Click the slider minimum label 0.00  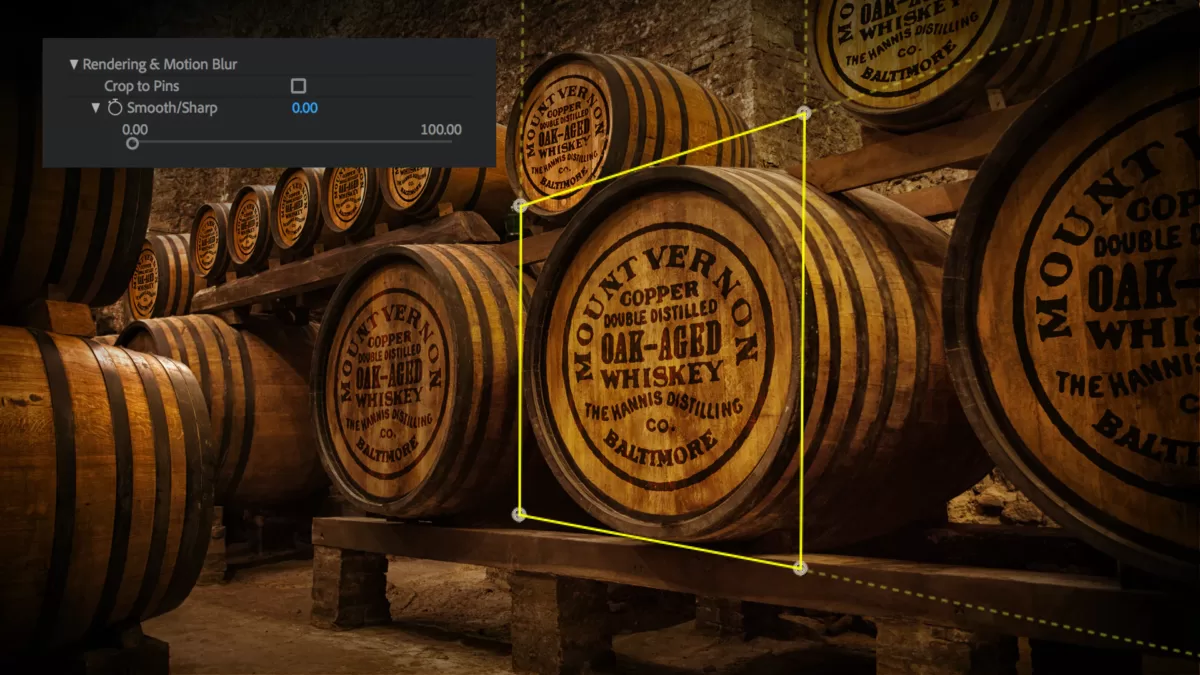click(135, 130)
